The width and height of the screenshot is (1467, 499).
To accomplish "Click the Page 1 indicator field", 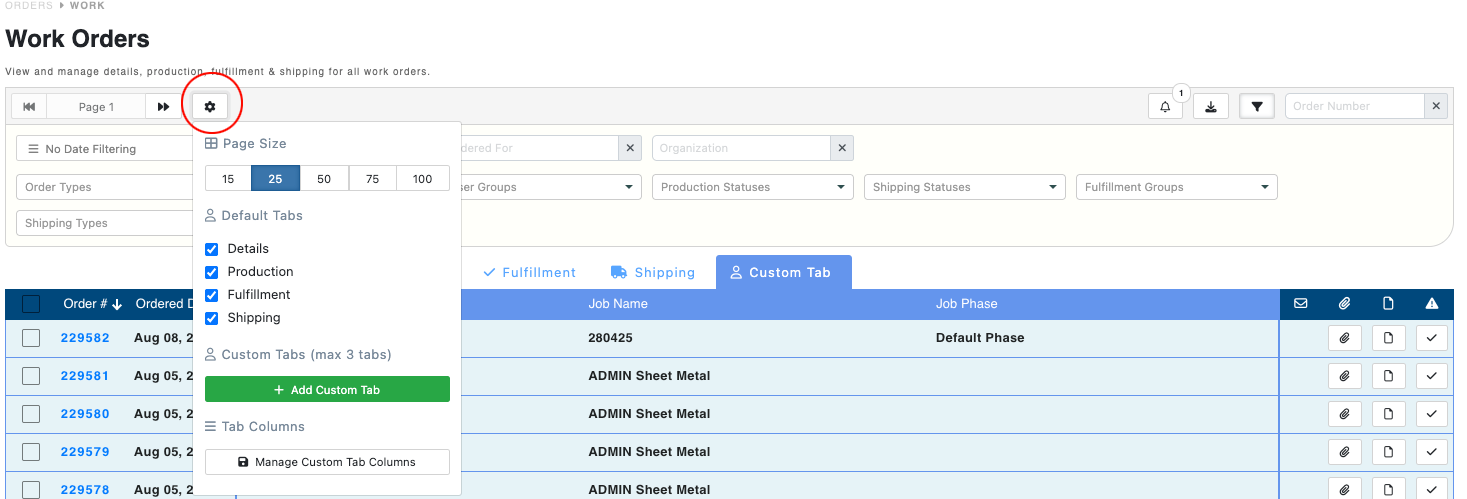I will click(x=96, y=106).
